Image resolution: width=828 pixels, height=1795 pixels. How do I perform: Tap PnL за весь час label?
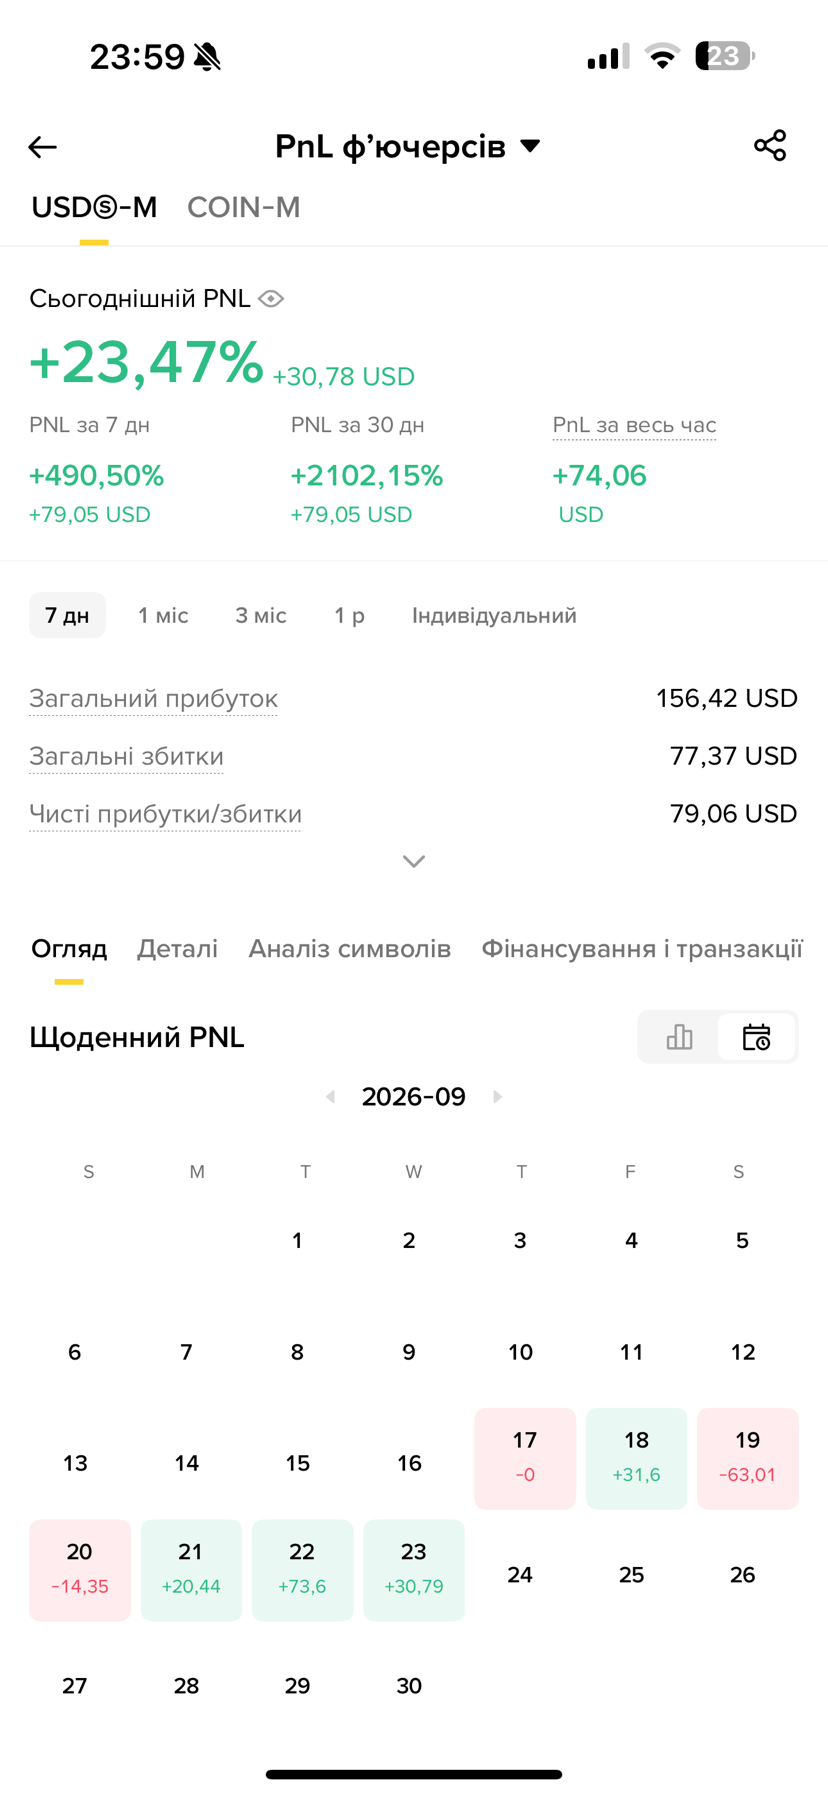(634, 425)
